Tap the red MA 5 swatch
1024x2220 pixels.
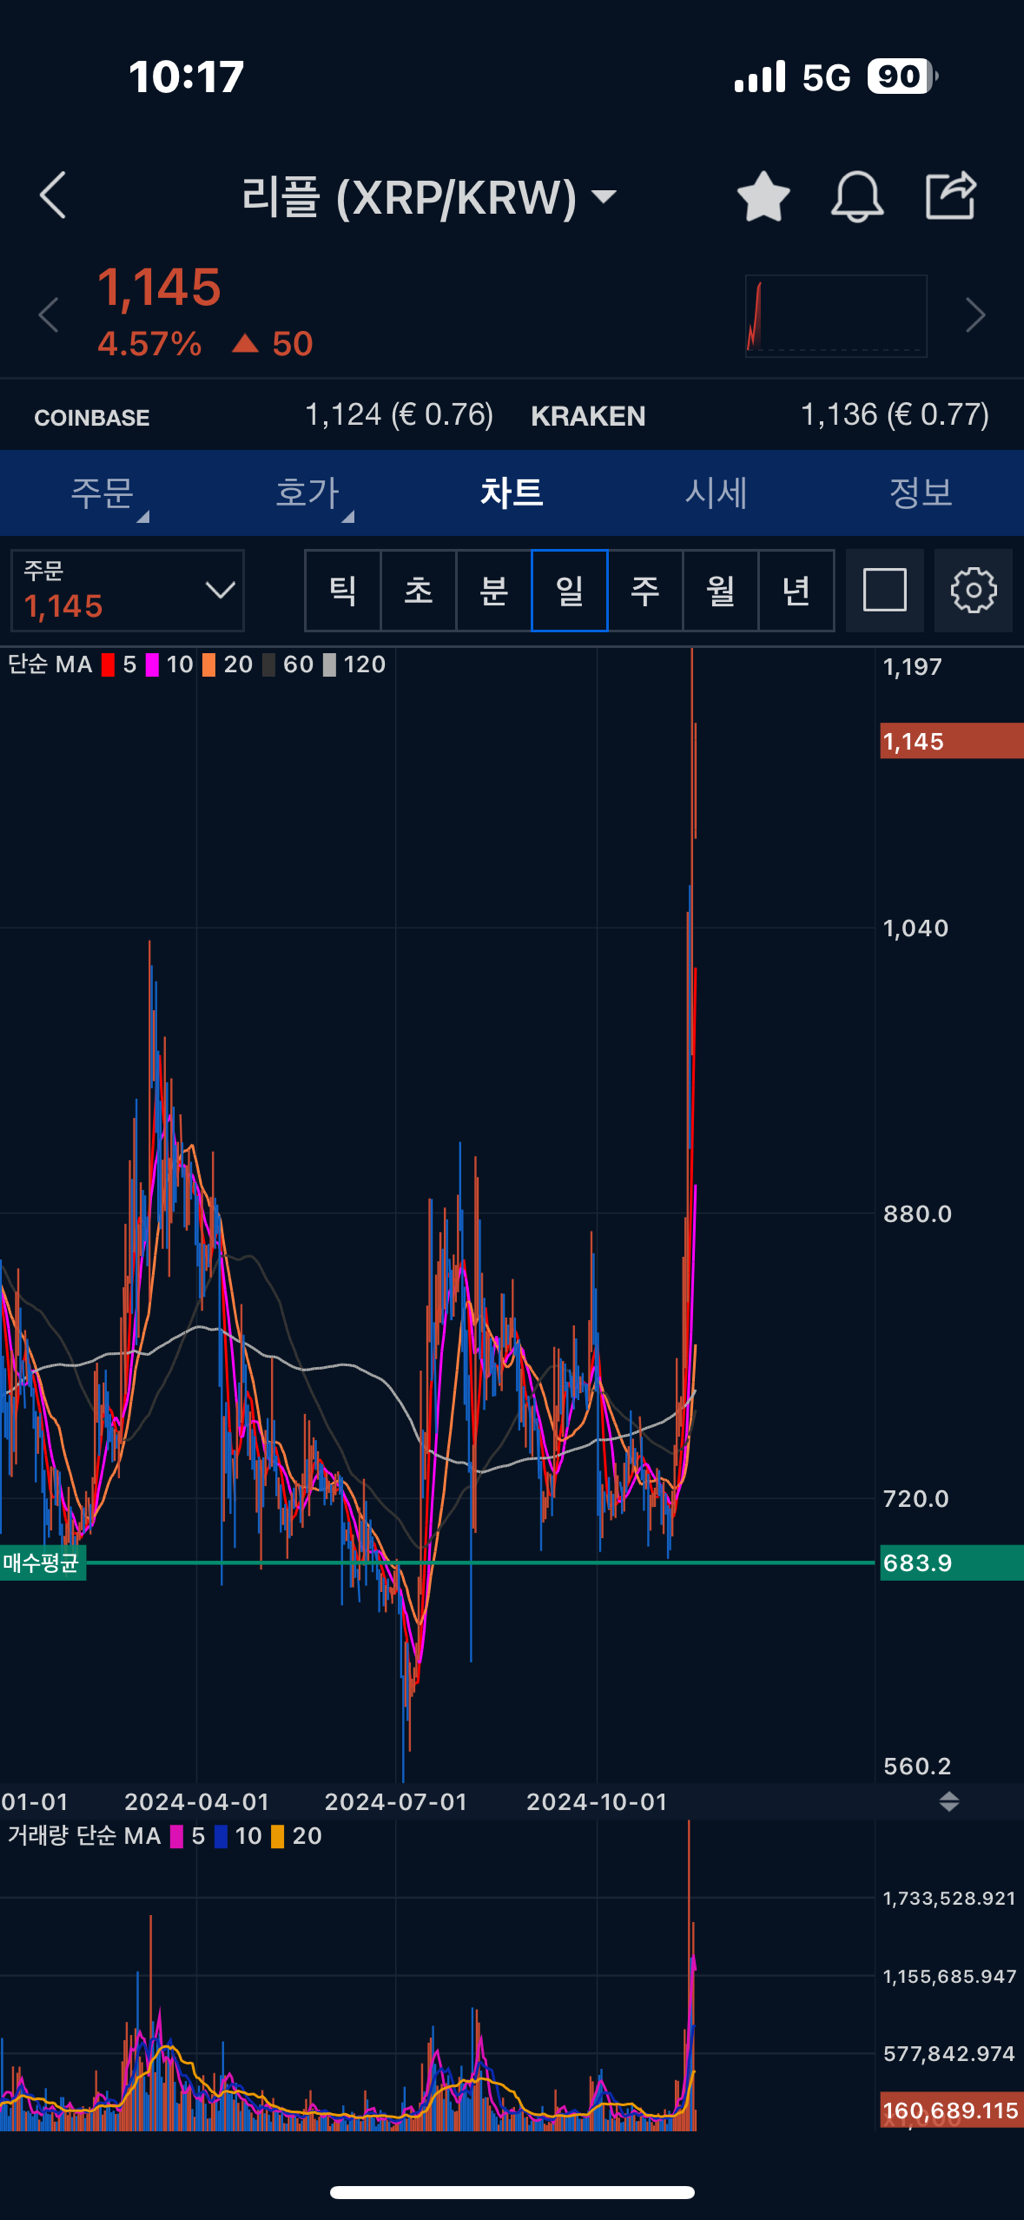click(108, 665)
